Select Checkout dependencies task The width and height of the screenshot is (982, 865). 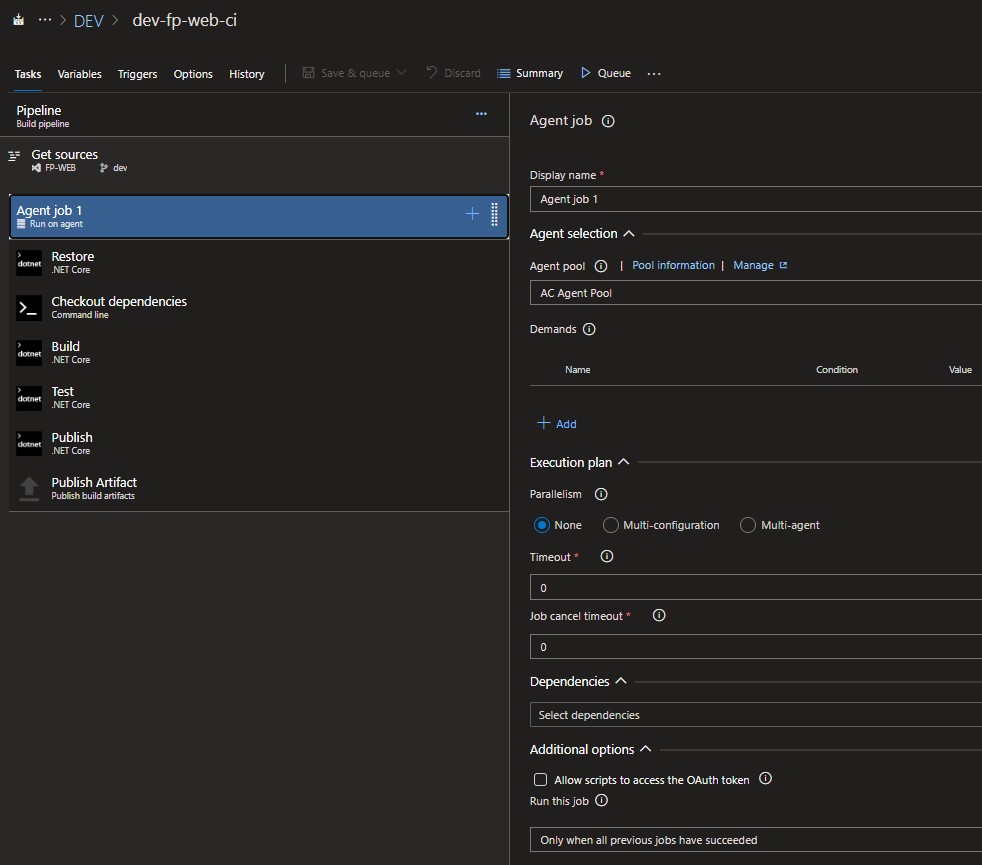[x=258, y=308]
